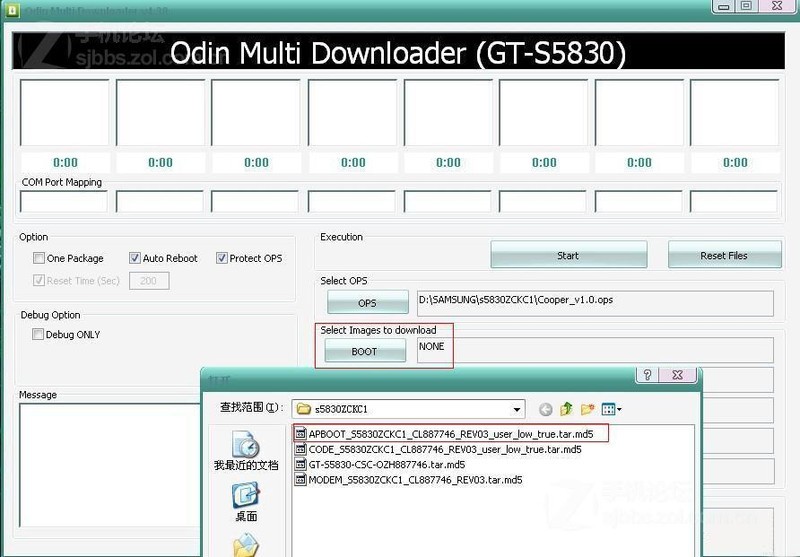
Task: Click the Message log area
Action: [x=110, y=465]
